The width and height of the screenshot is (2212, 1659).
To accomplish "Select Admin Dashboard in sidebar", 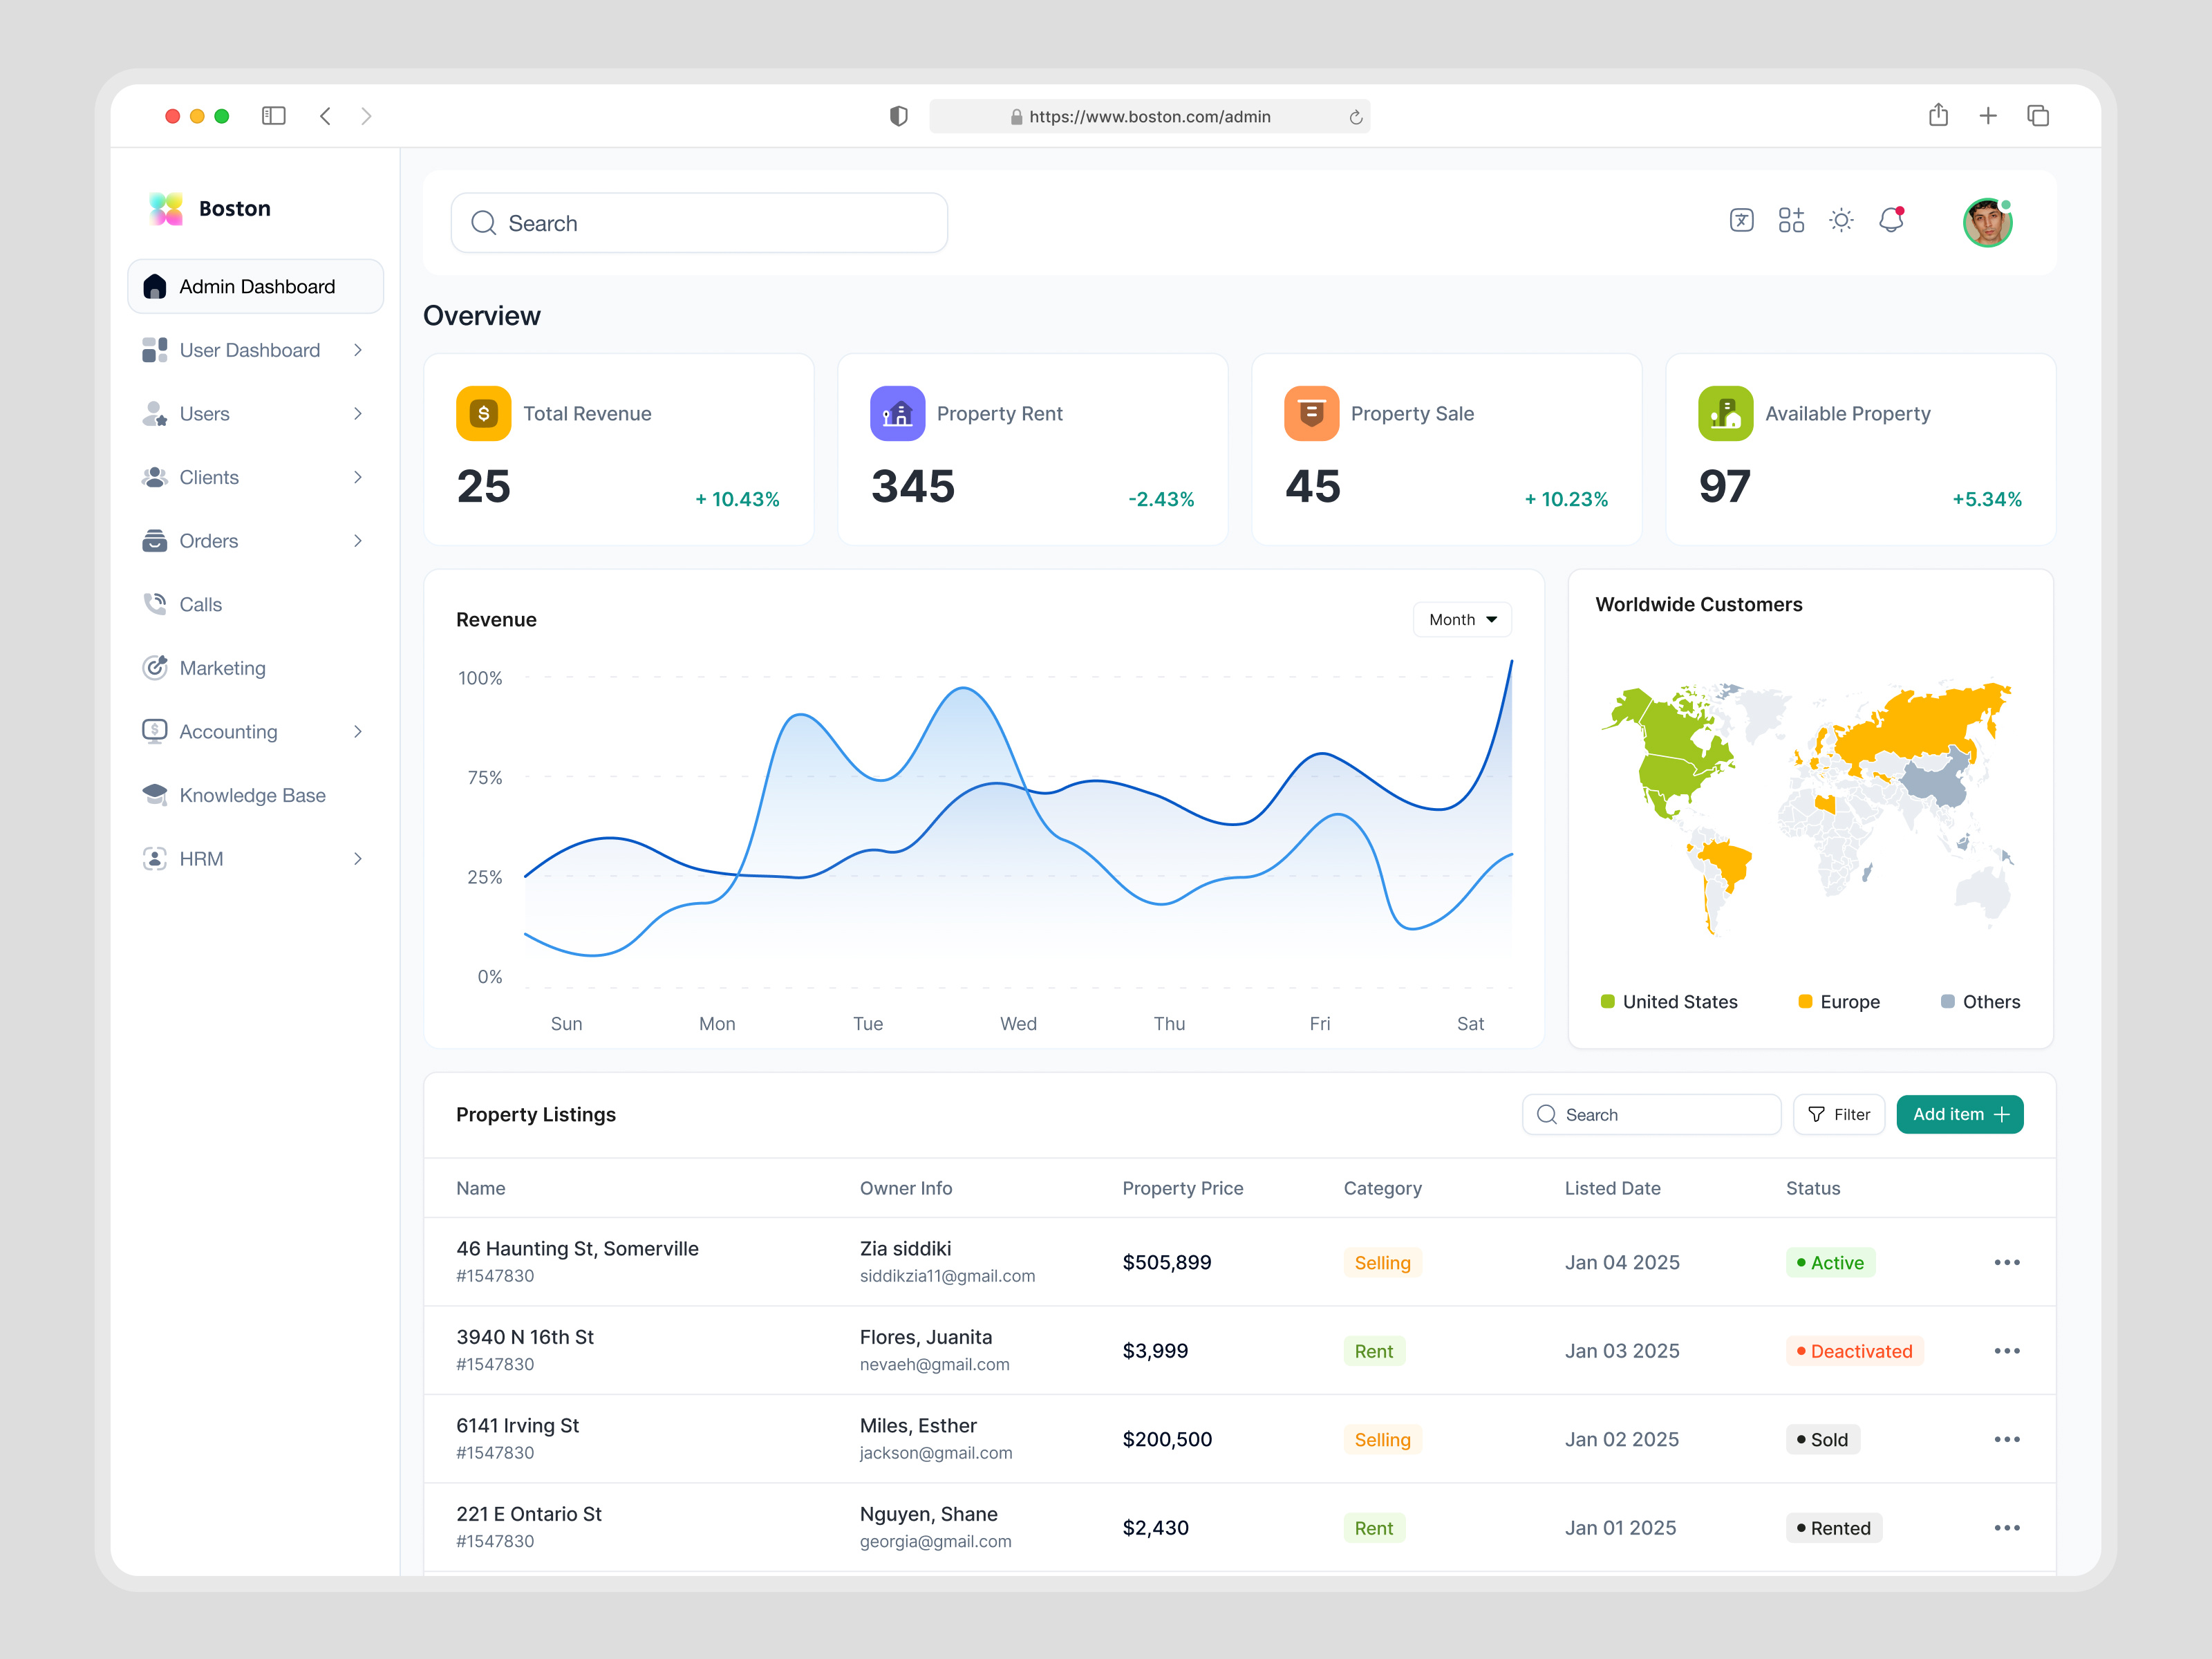I will [x=256, y=286].
